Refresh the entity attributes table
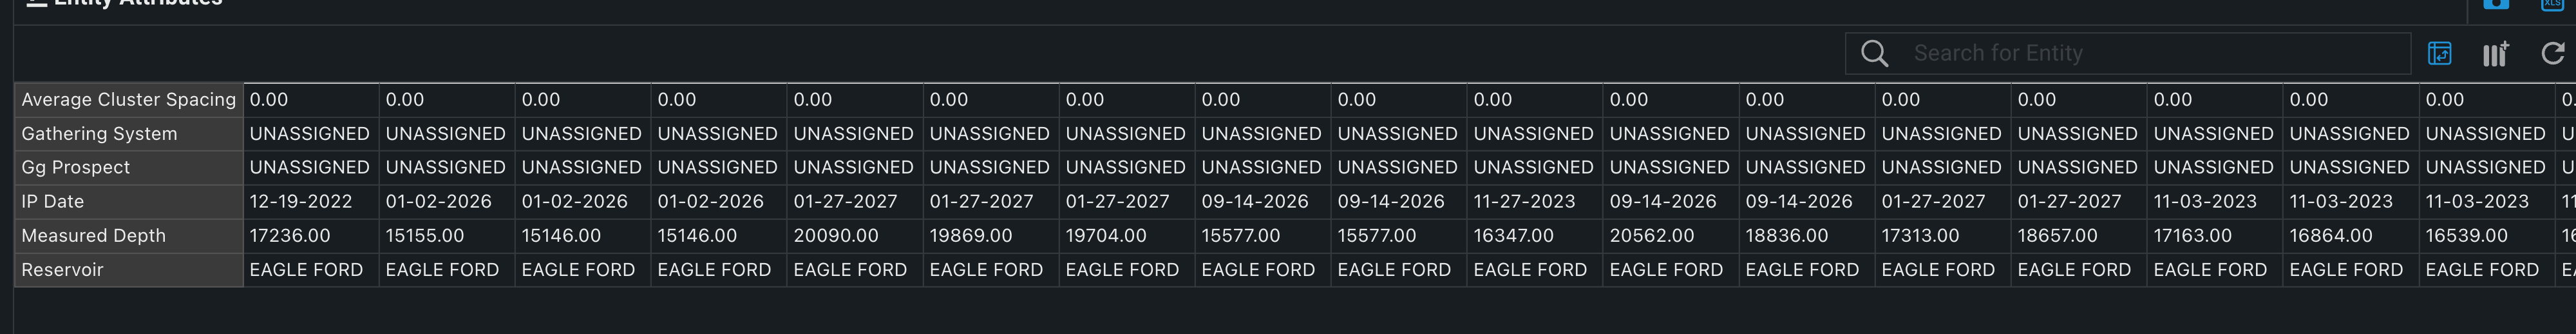2576x334 pixels. tap(2553, 53)
